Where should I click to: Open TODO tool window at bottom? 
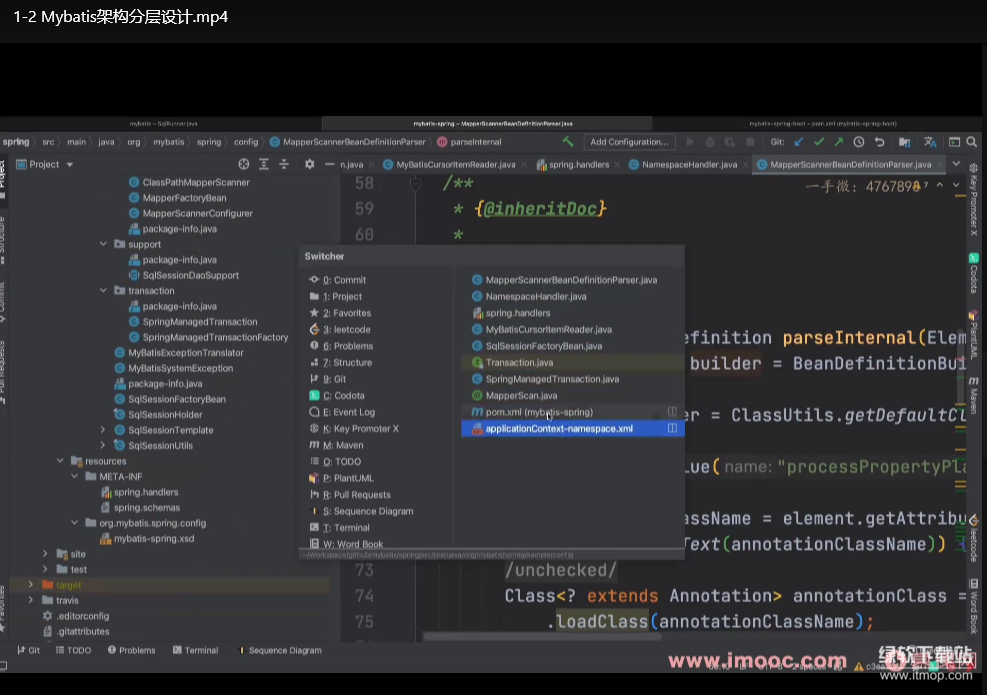(x=73, y=650)
